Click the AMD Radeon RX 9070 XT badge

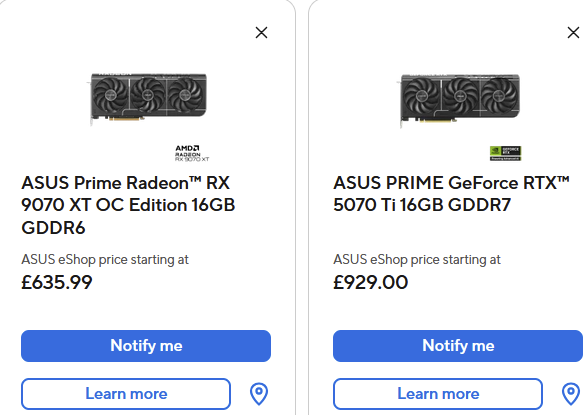[x=192, y=153]
